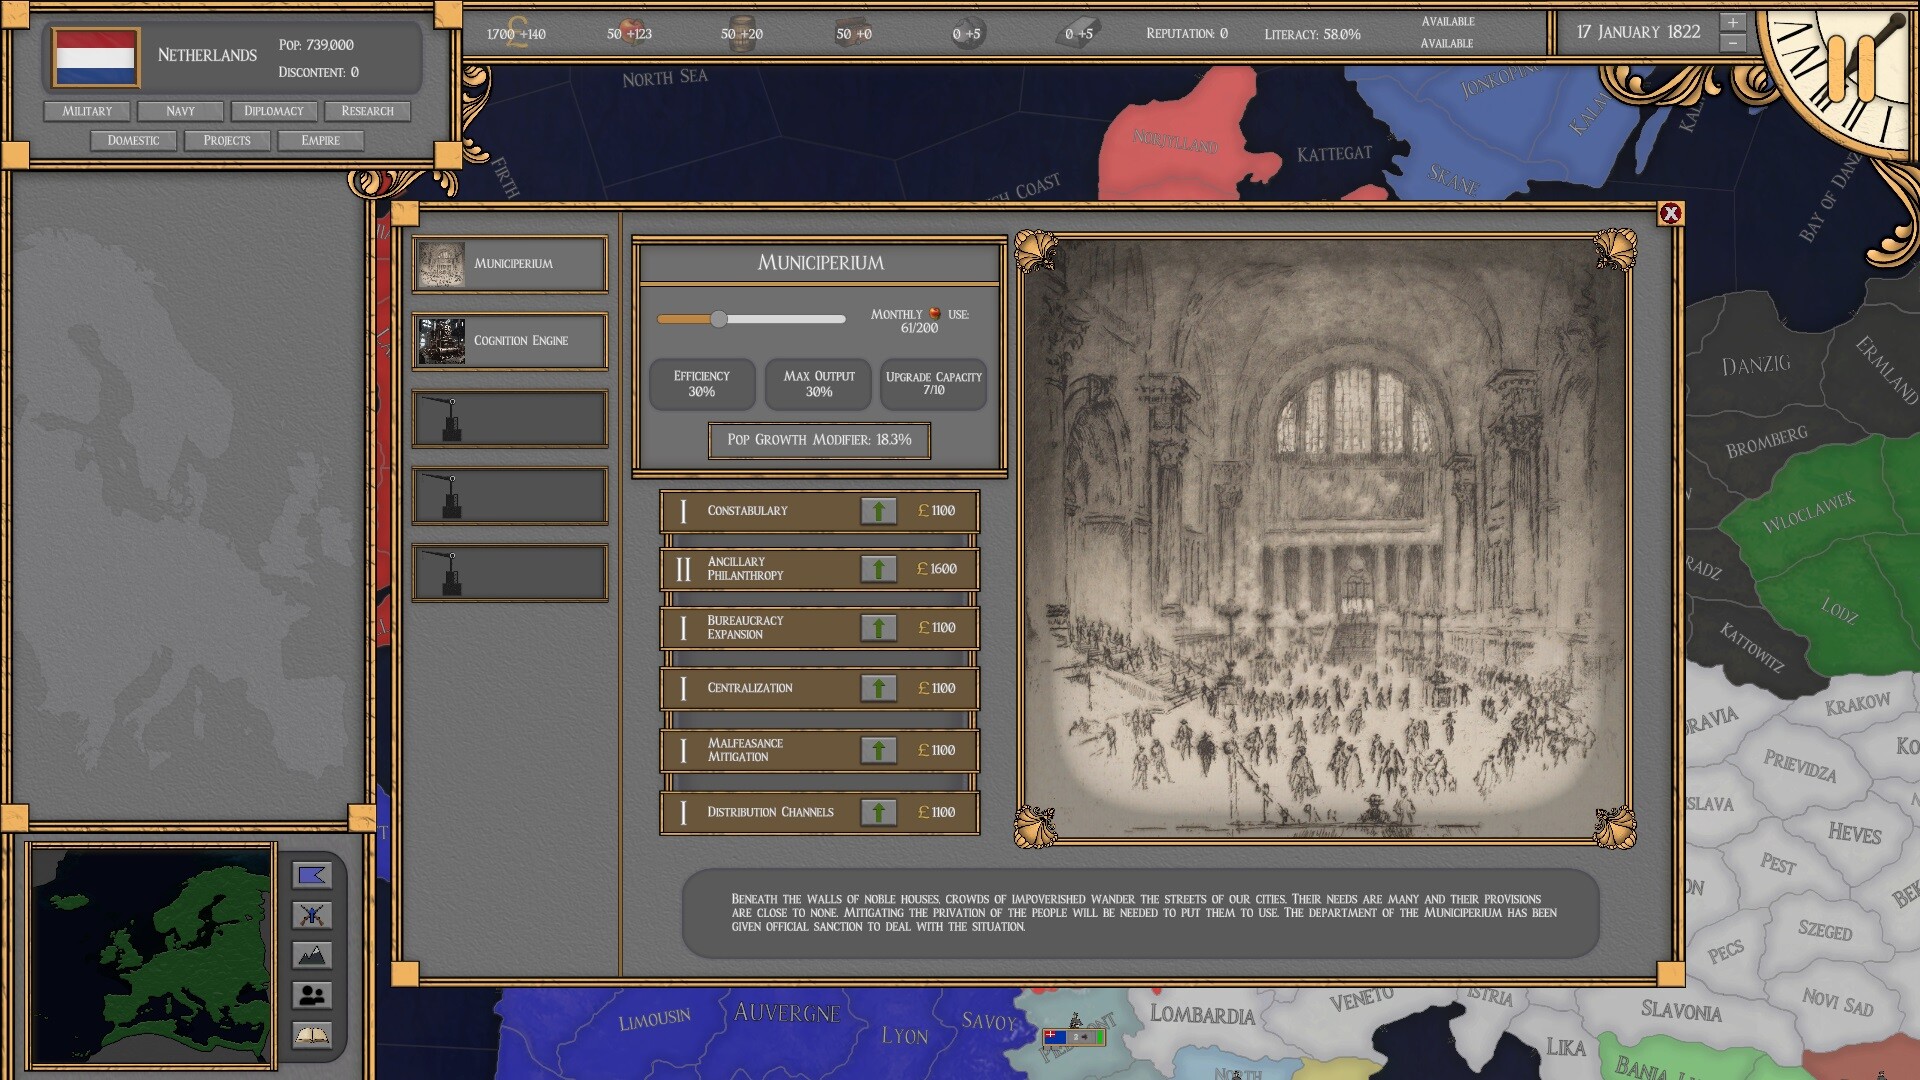The image size is (1920, 1080).
Task: Upgrade Malfeasance Mitigation with green arrow
Action: (878, 750)
